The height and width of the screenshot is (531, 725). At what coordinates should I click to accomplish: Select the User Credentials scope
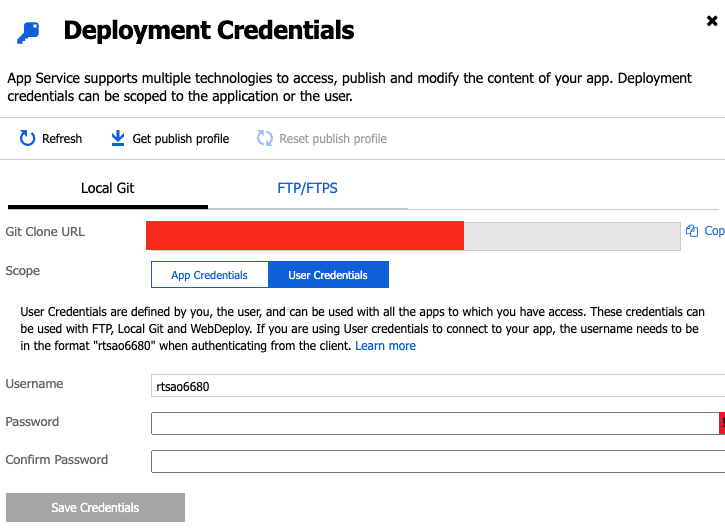tap(328, 275)
